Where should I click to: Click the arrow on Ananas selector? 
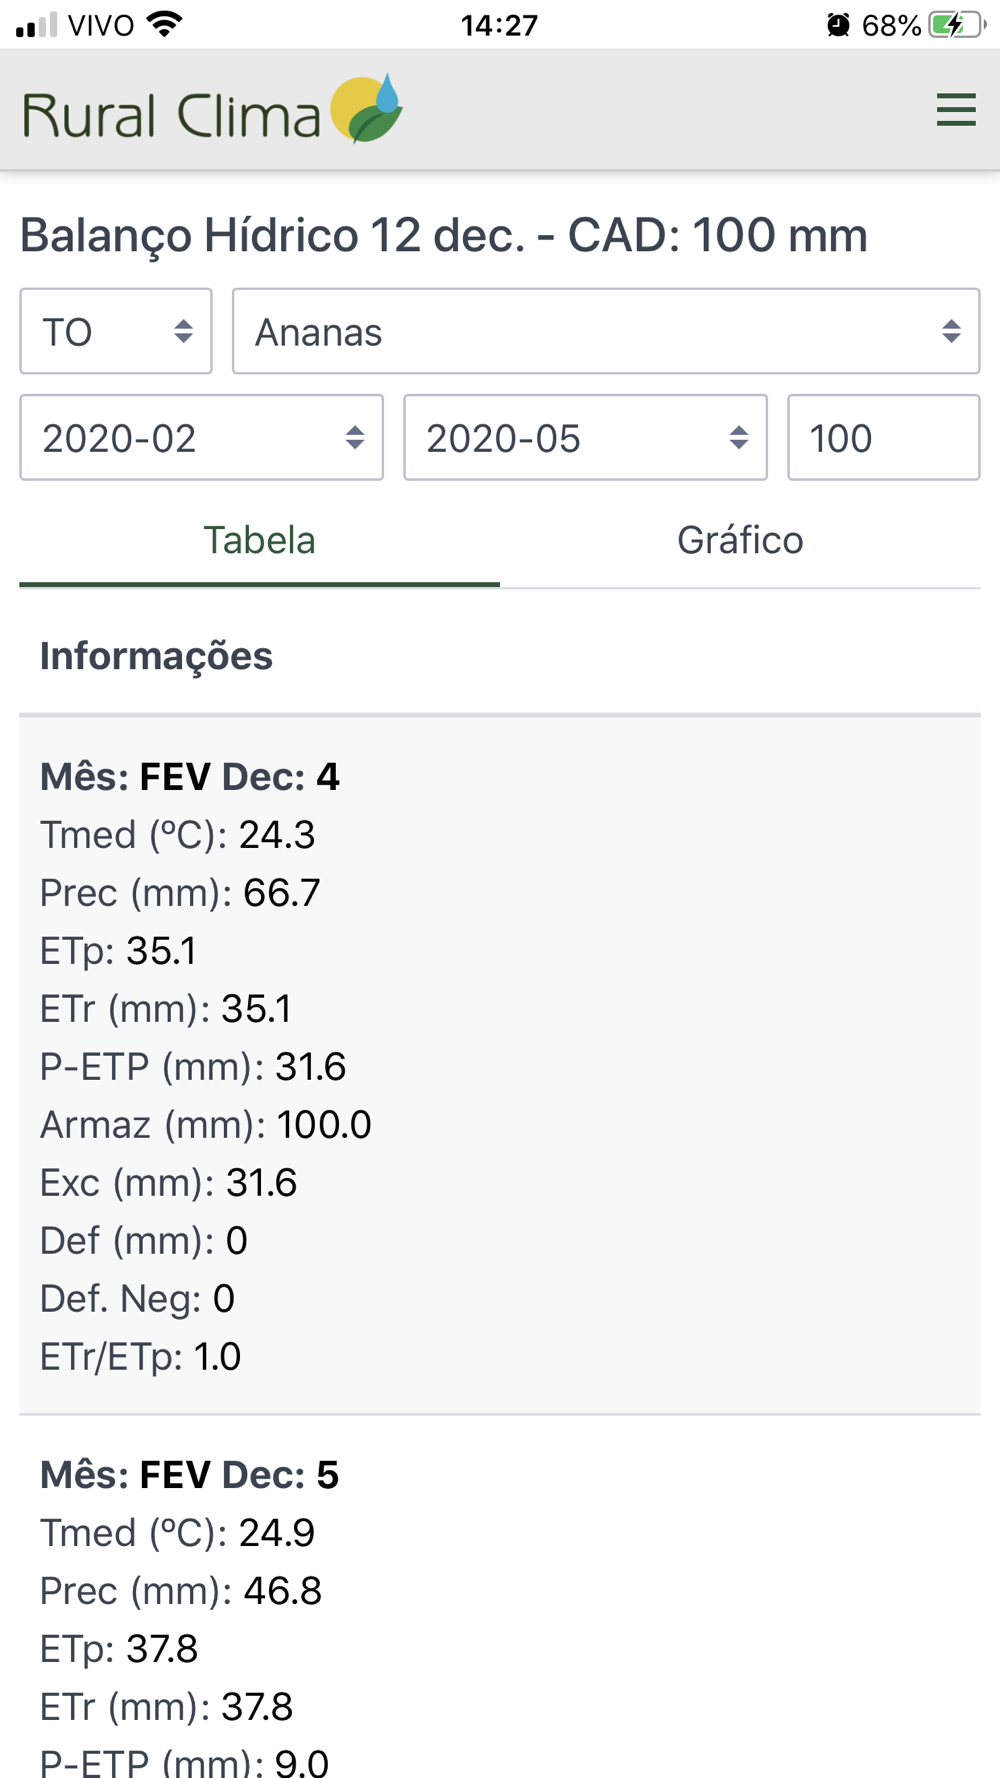951,331
